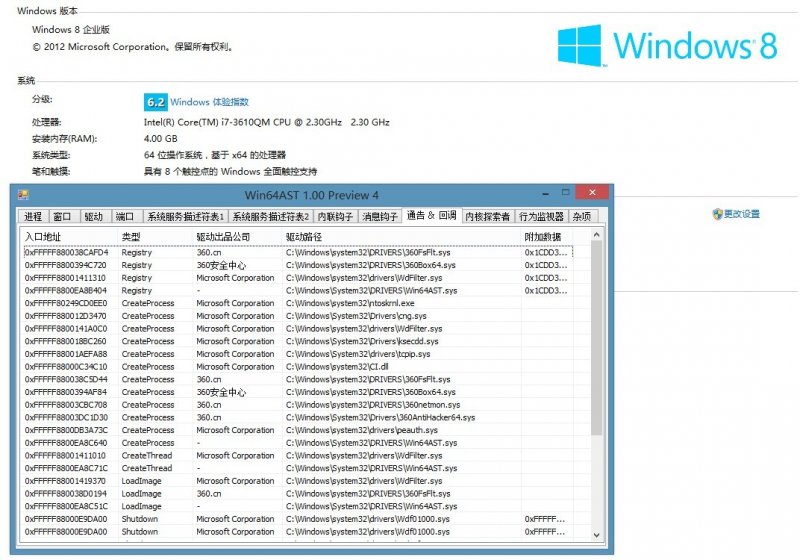Open the 行为监视器 tab
Image resolution: width=800 pixels, height=560 pixels.
click(542, 216)
